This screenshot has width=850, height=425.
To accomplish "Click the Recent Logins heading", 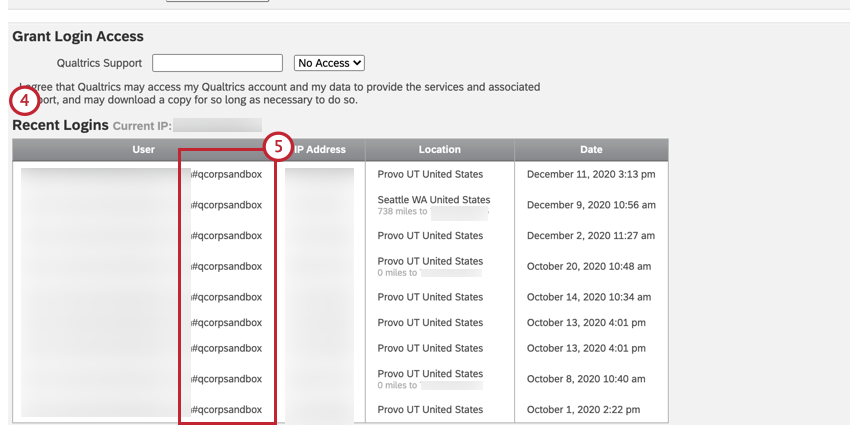I will [x=60, y=125].
